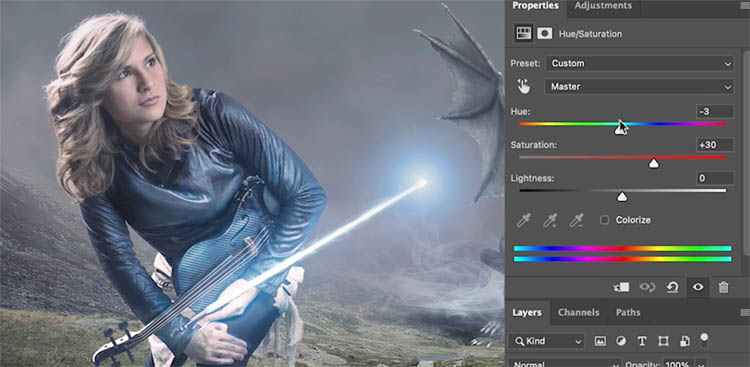
Task: Switch to the Channels tab
Action: (x=578, y=312)
